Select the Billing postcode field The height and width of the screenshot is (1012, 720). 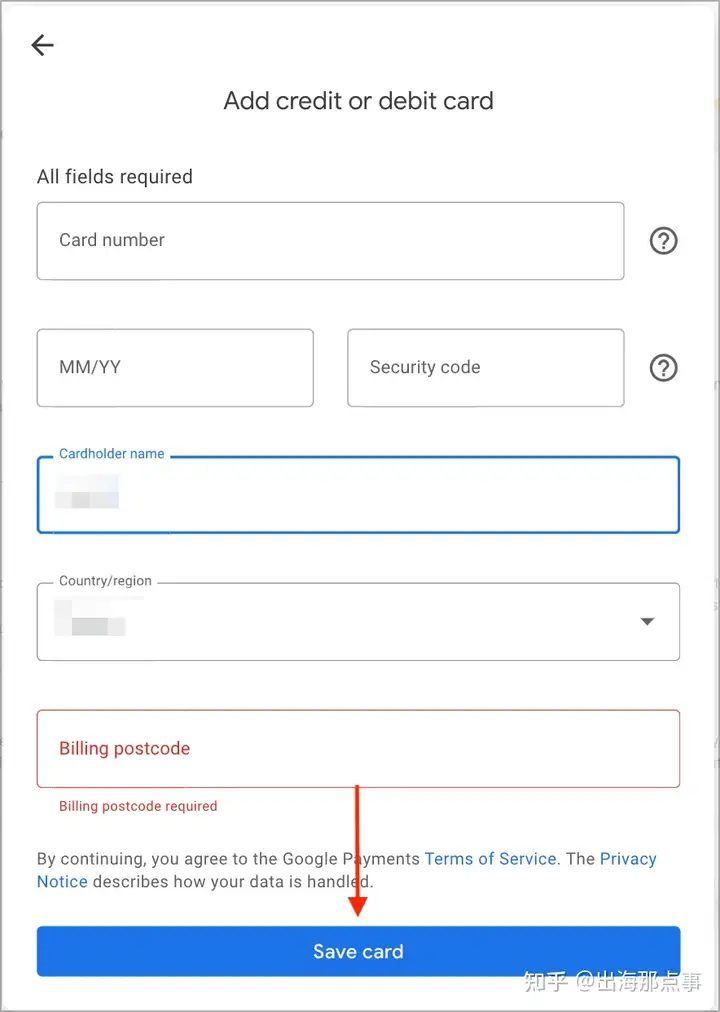[x=358, y=749]
